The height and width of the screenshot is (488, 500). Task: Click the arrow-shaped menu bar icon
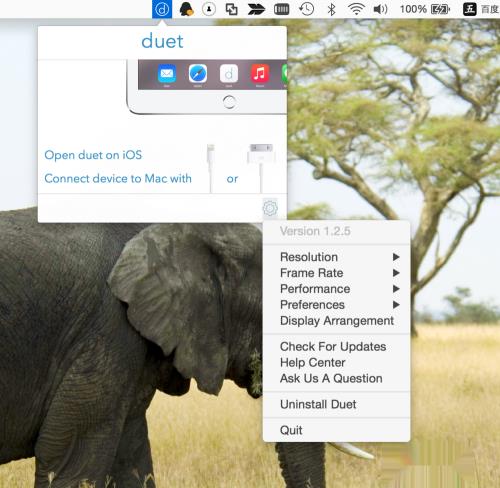coord(256,9)
